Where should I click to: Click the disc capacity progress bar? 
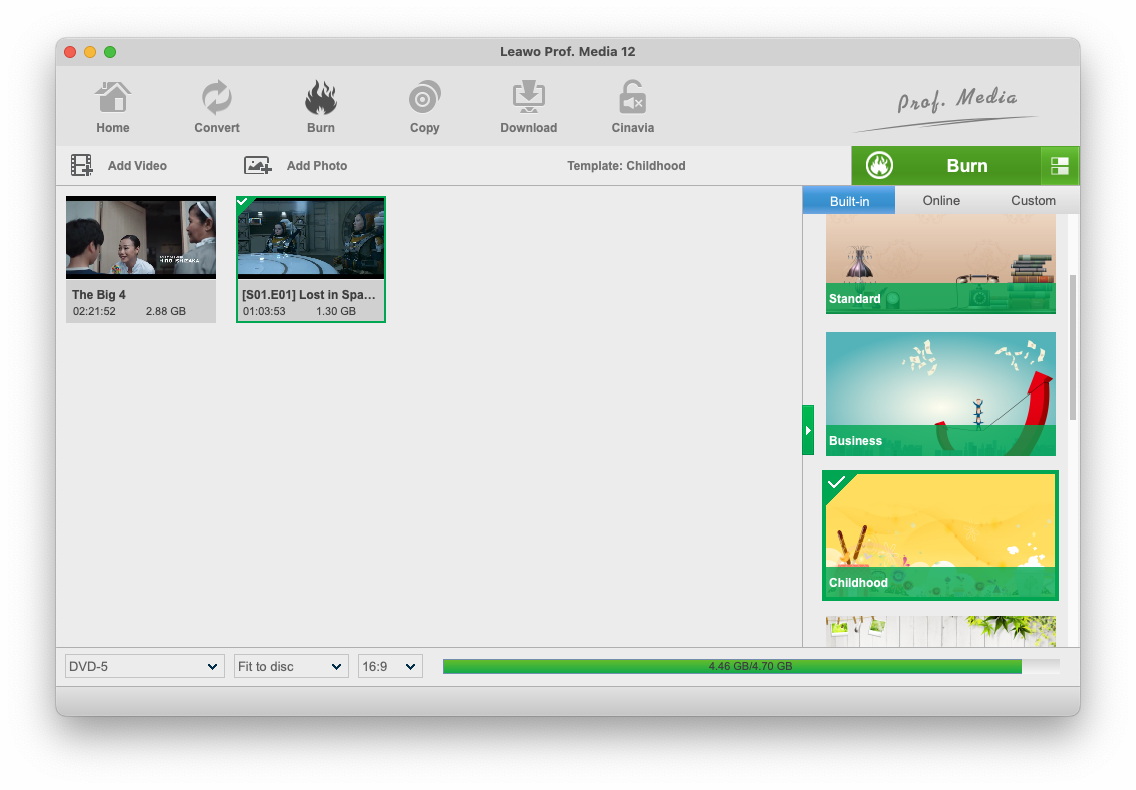point(751,666)
